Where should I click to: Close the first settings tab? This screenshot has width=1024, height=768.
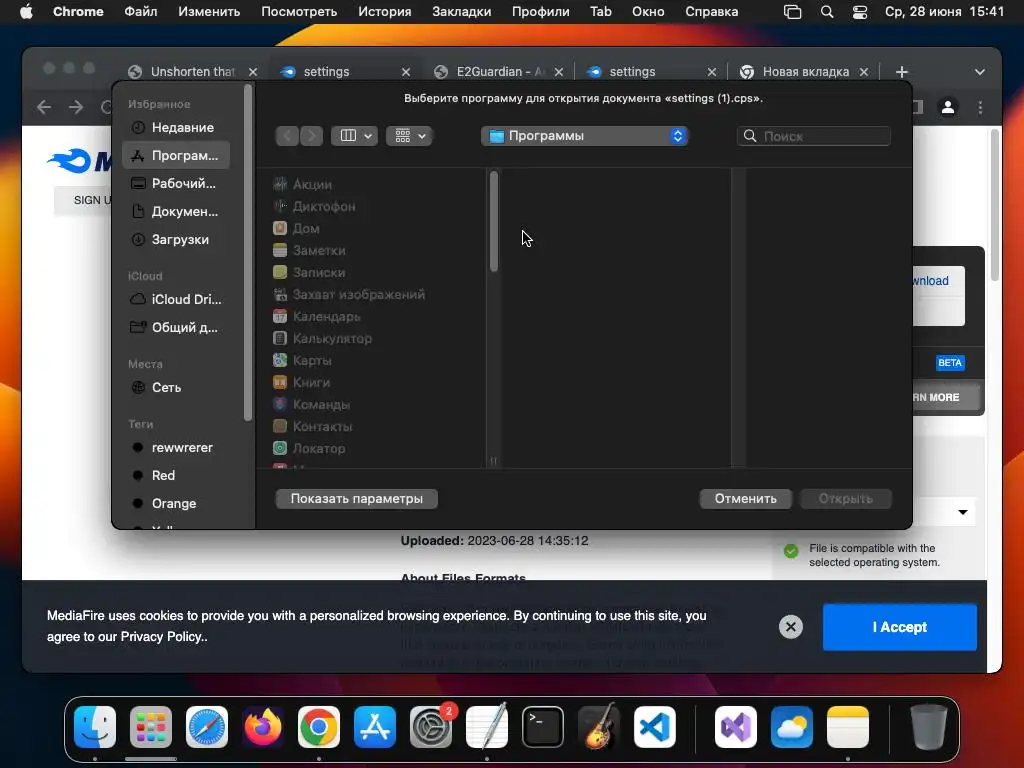click(406, 72)
